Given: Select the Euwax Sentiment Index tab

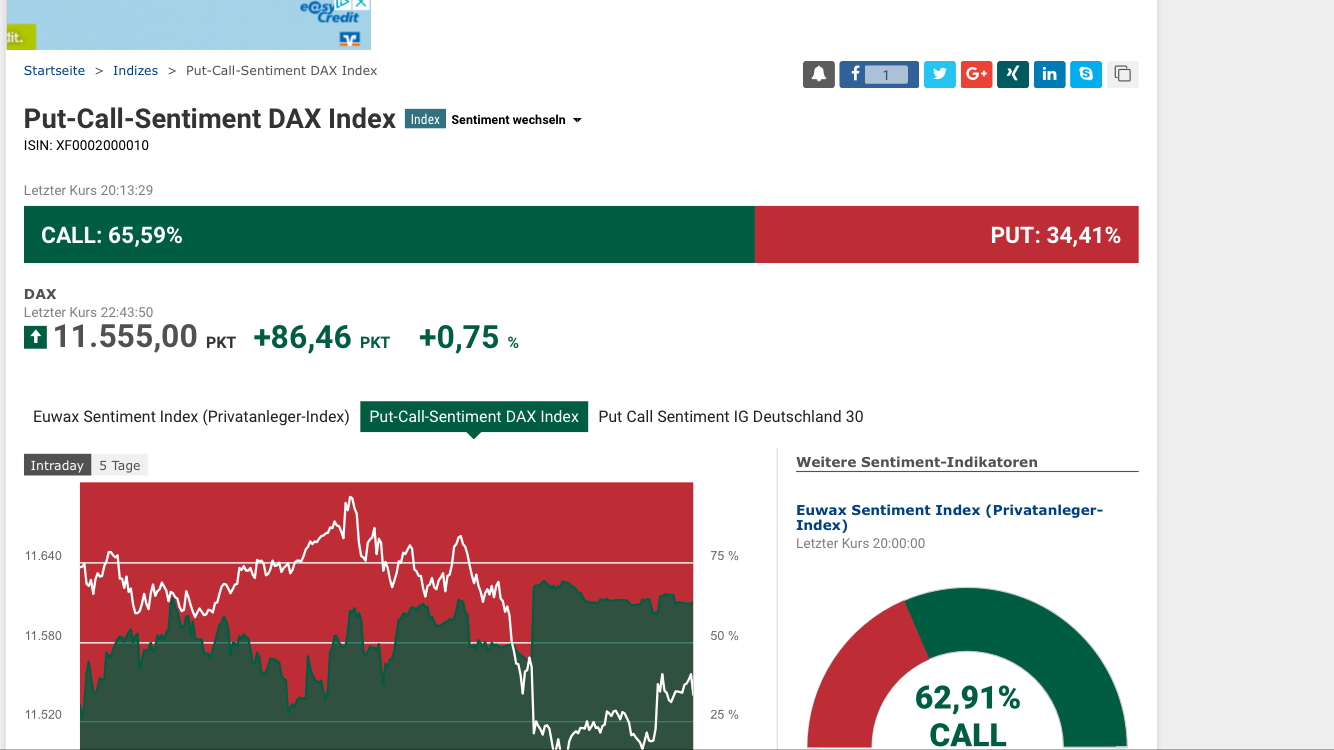Looking at the screenshot, I should coord(191,417).
